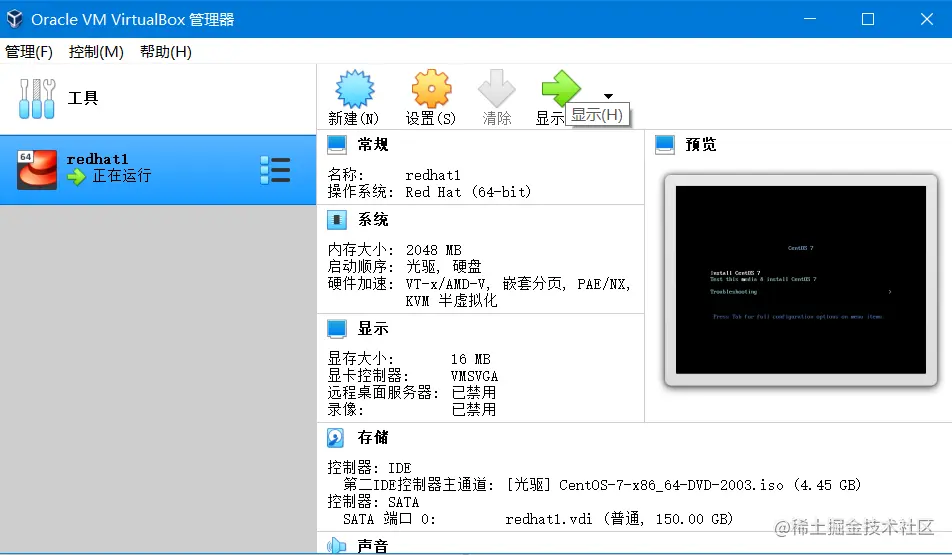Click the General (常规) section icon

pyautogui.click(x=337, y=145)
